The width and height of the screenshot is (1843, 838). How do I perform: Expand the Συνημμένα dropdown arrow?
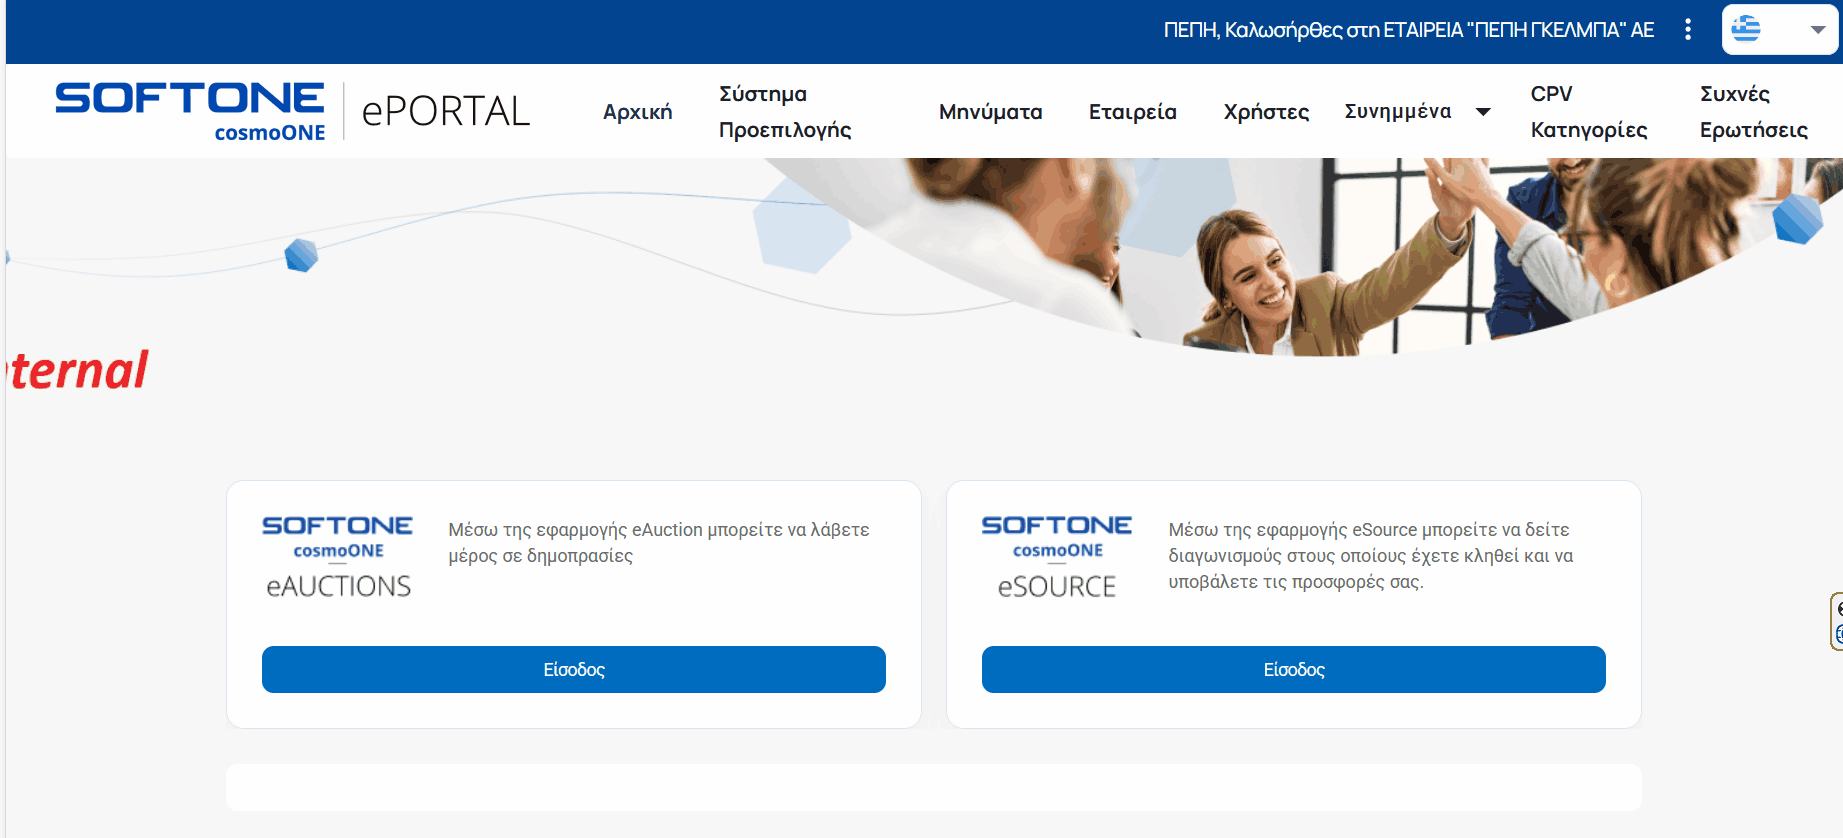coord(1483,112)
